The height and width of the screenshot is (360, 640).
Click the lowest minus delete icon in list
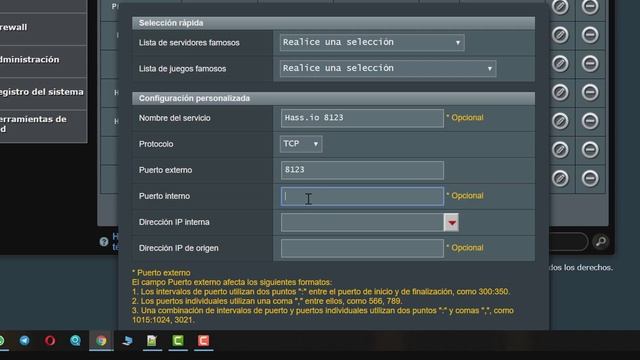590,178
